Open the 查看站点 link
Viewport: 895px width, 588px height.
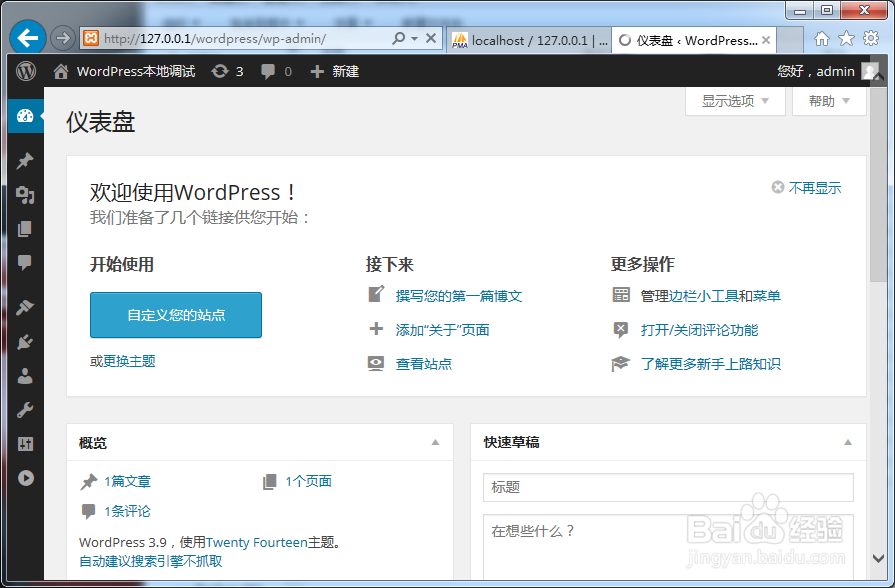pos(424,364)
